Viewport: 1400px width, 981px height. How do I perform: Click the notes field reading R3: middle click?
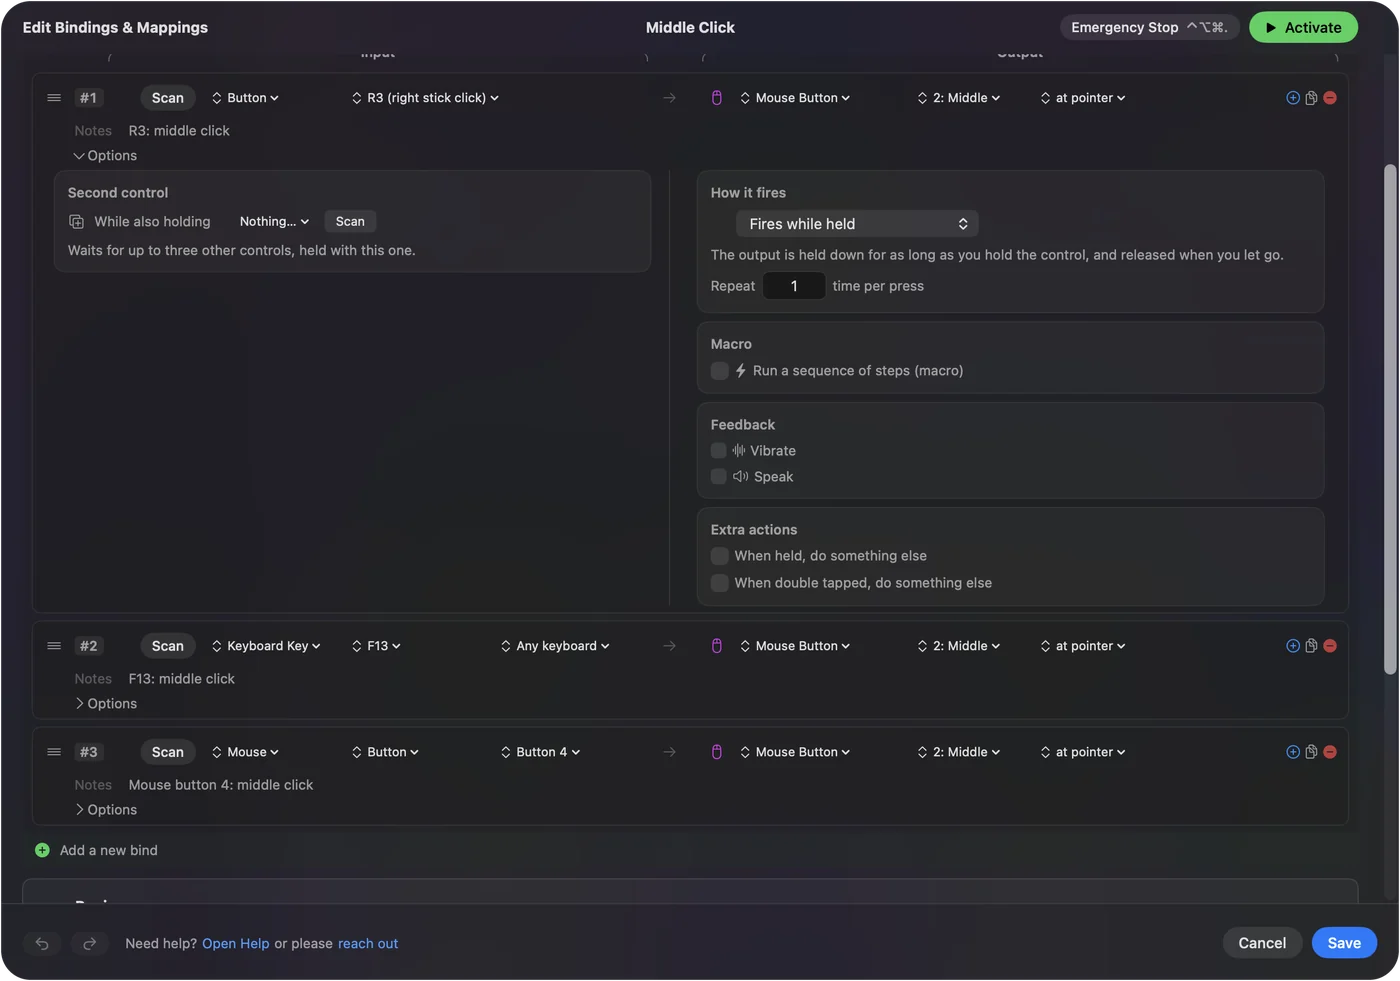pyautogui.click(x=179, y=131)
